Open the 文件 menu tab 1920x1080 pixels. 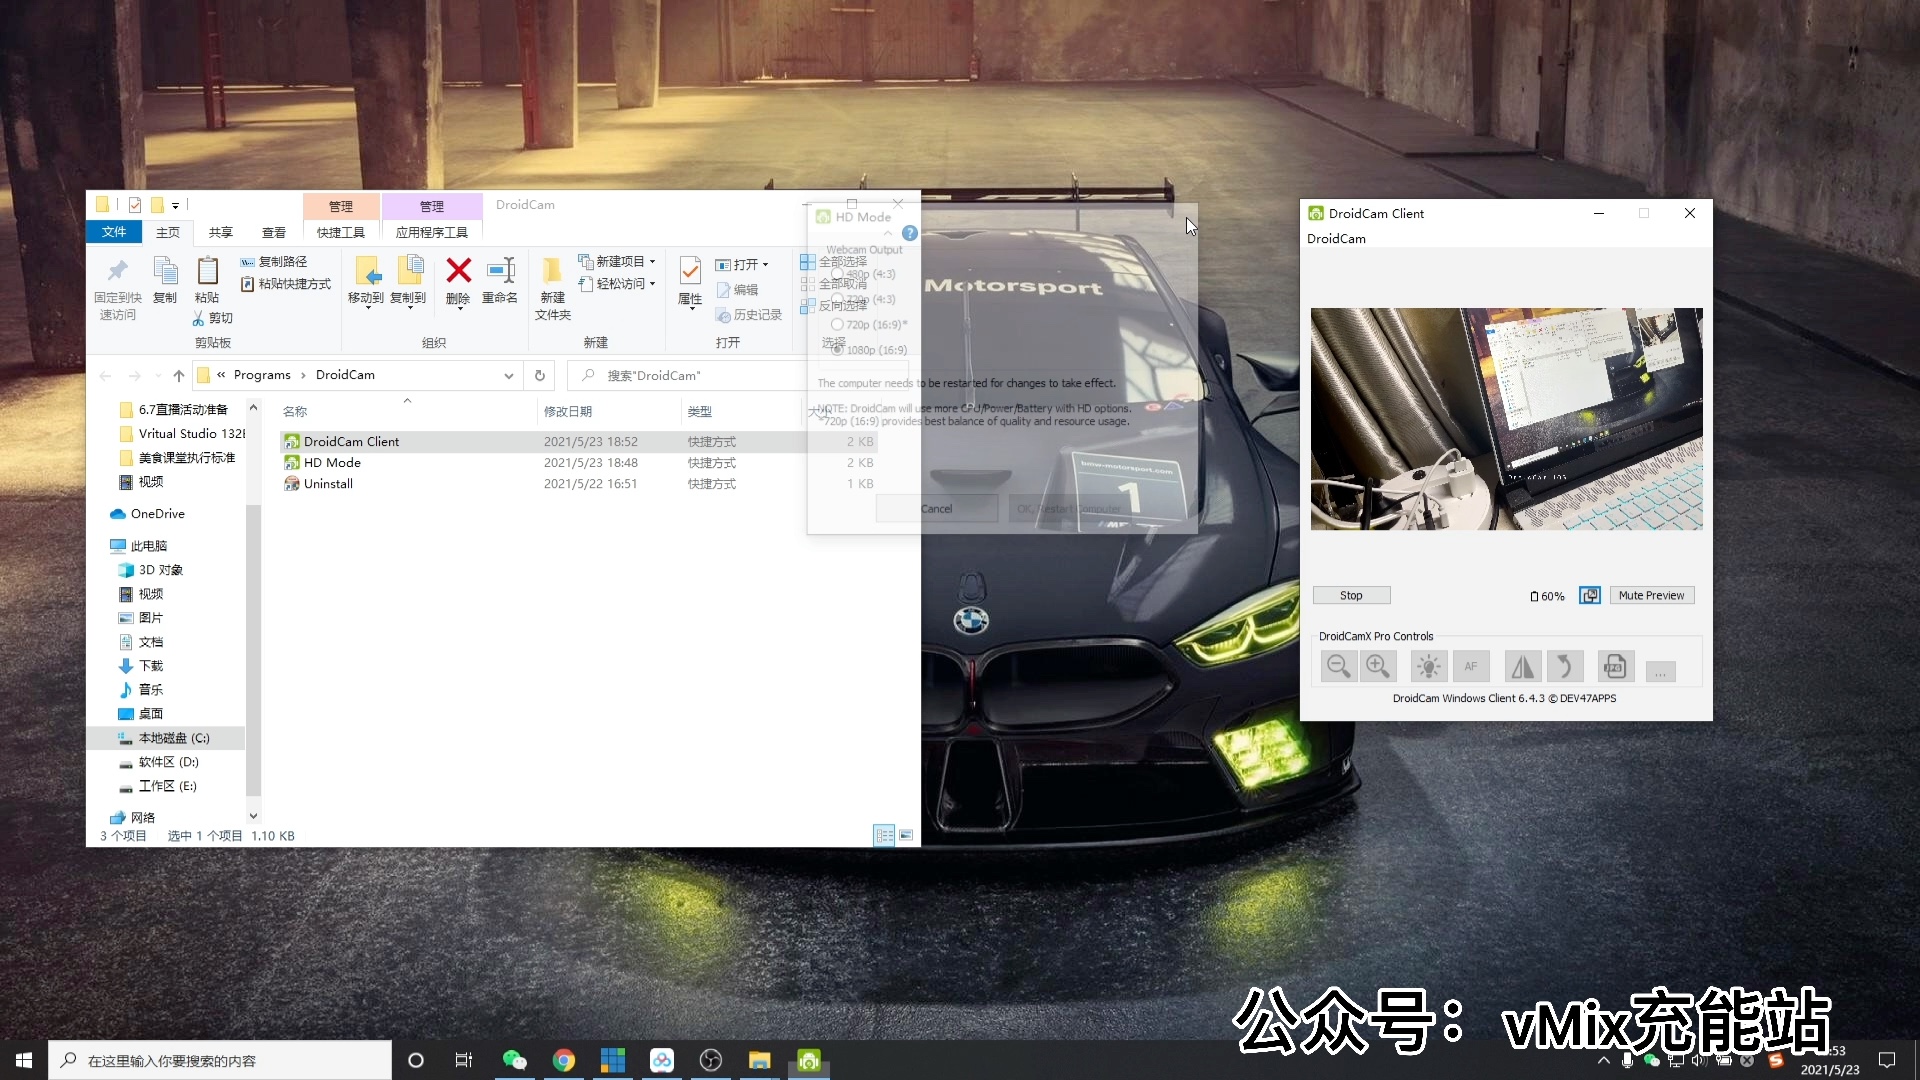click(114, 232)
